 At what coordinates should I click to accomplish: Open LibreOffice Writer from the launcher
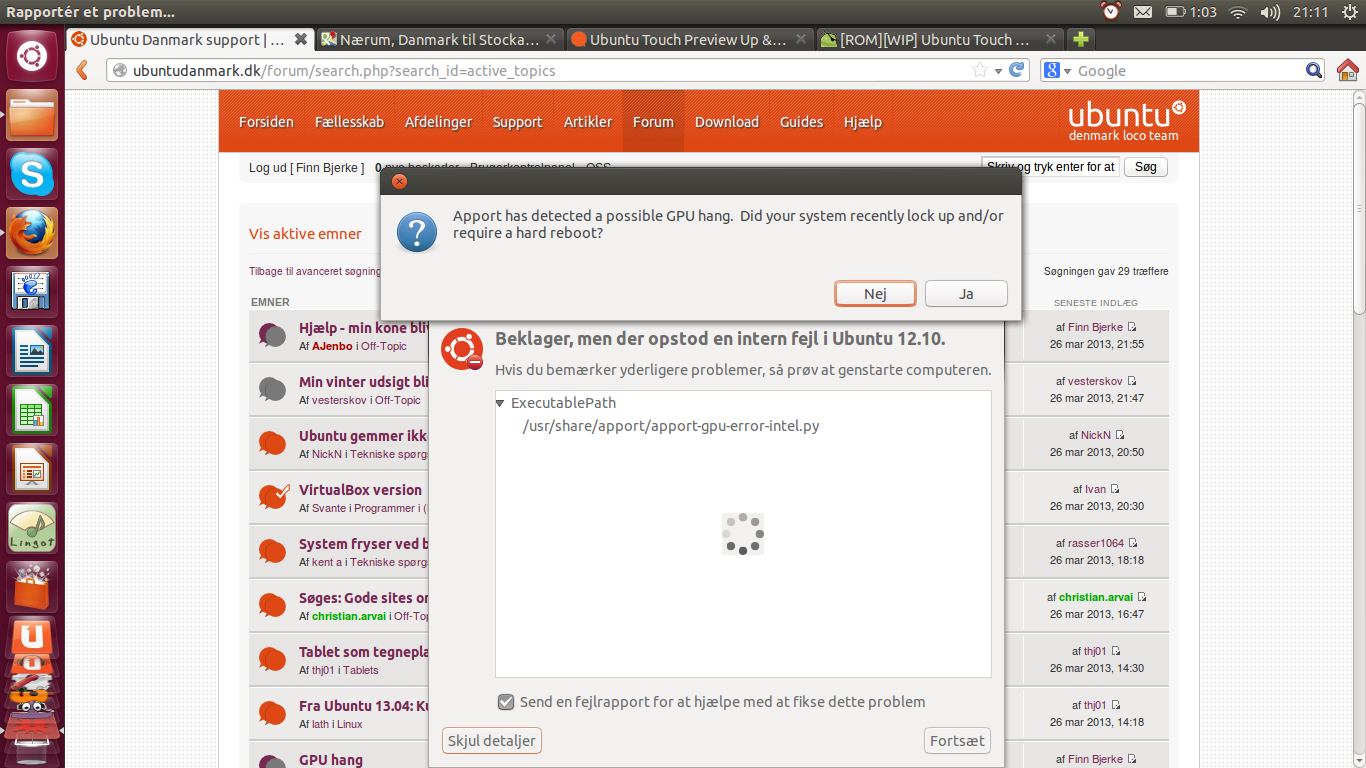click(32, 351)
